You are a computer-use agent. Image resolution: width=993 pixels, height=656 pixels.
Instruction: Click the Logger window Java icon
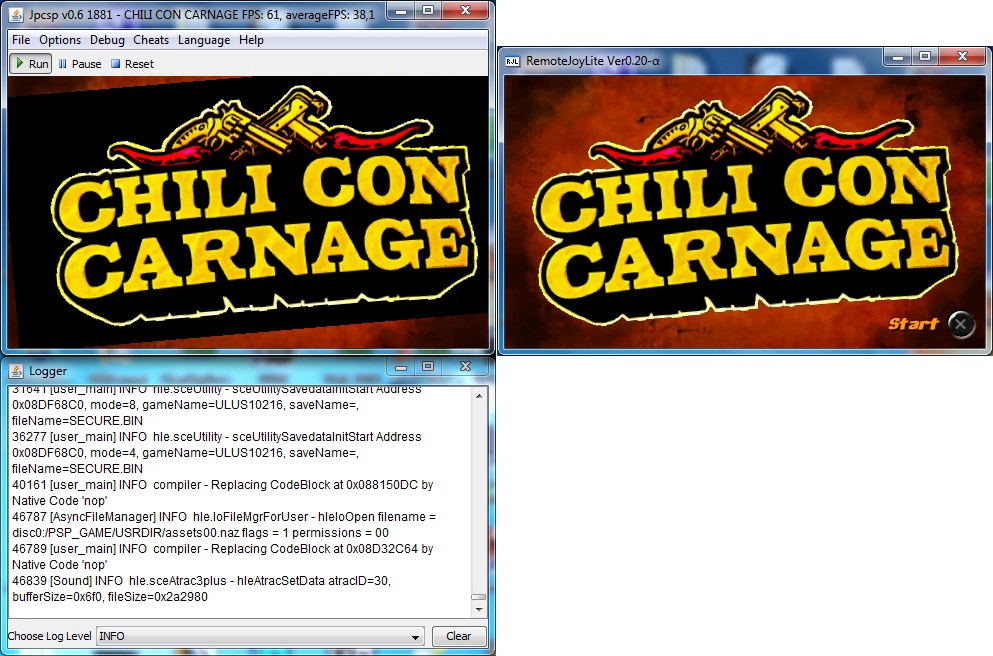click(17, 370)
